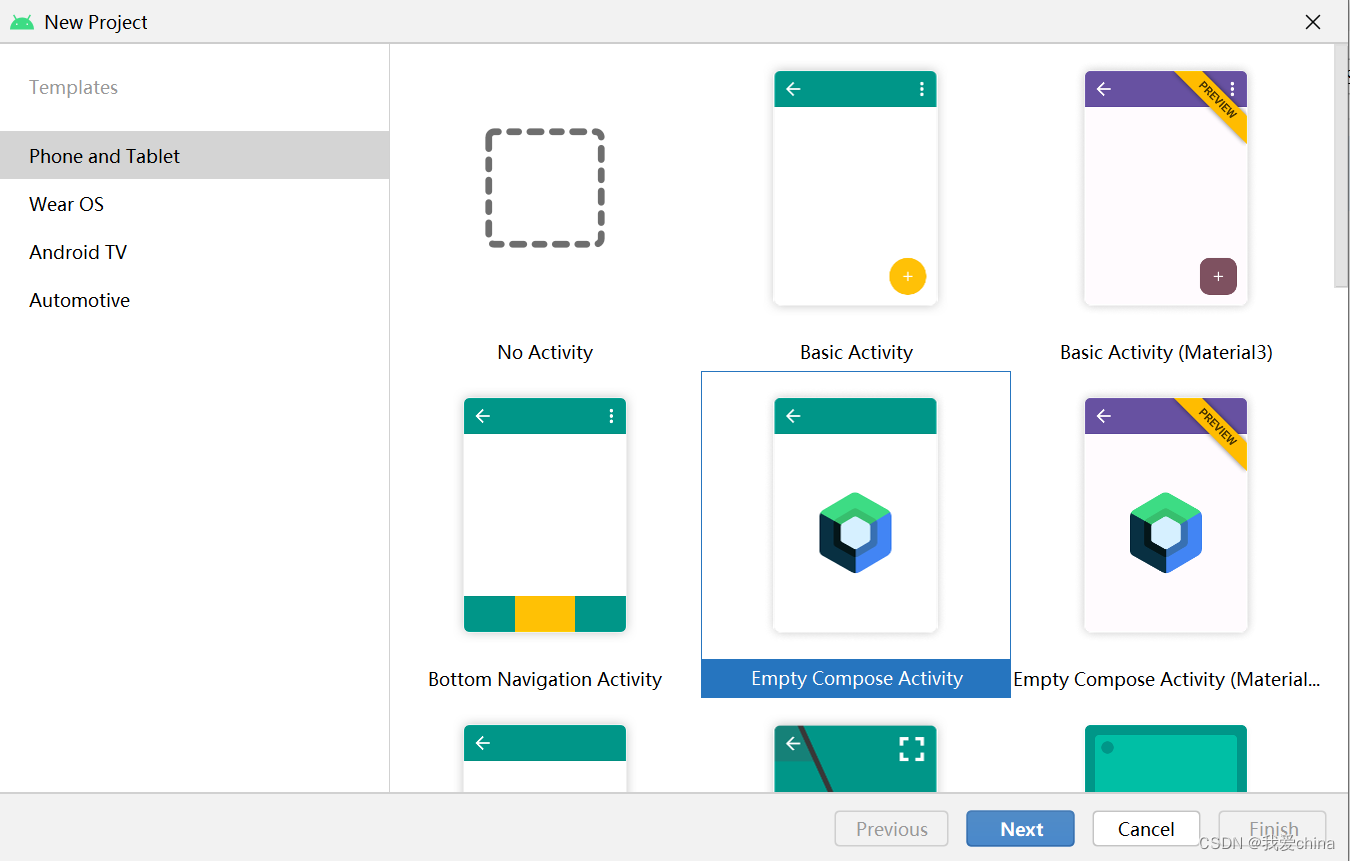Select the Android TV category
Viewport: 1350px width, 861px height.
click(194, 252)
